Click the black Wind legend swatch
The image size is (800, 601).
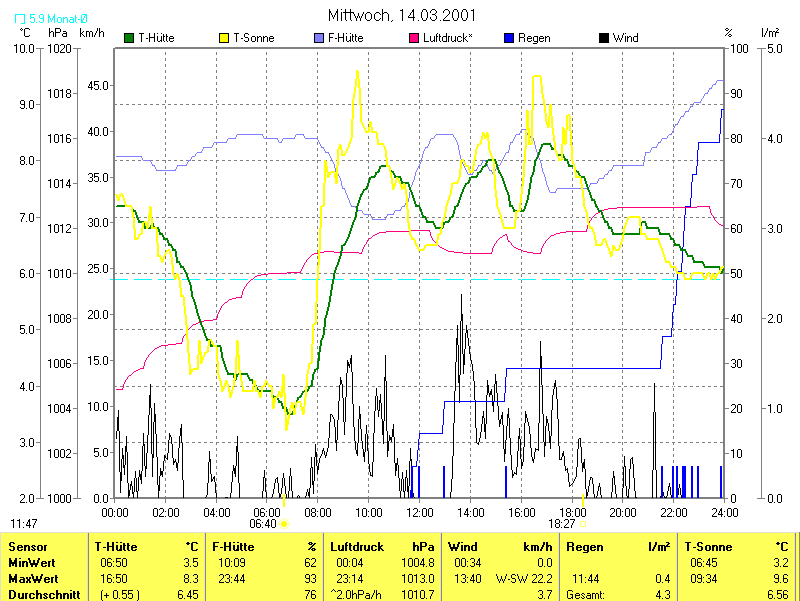tap(603, 38)
